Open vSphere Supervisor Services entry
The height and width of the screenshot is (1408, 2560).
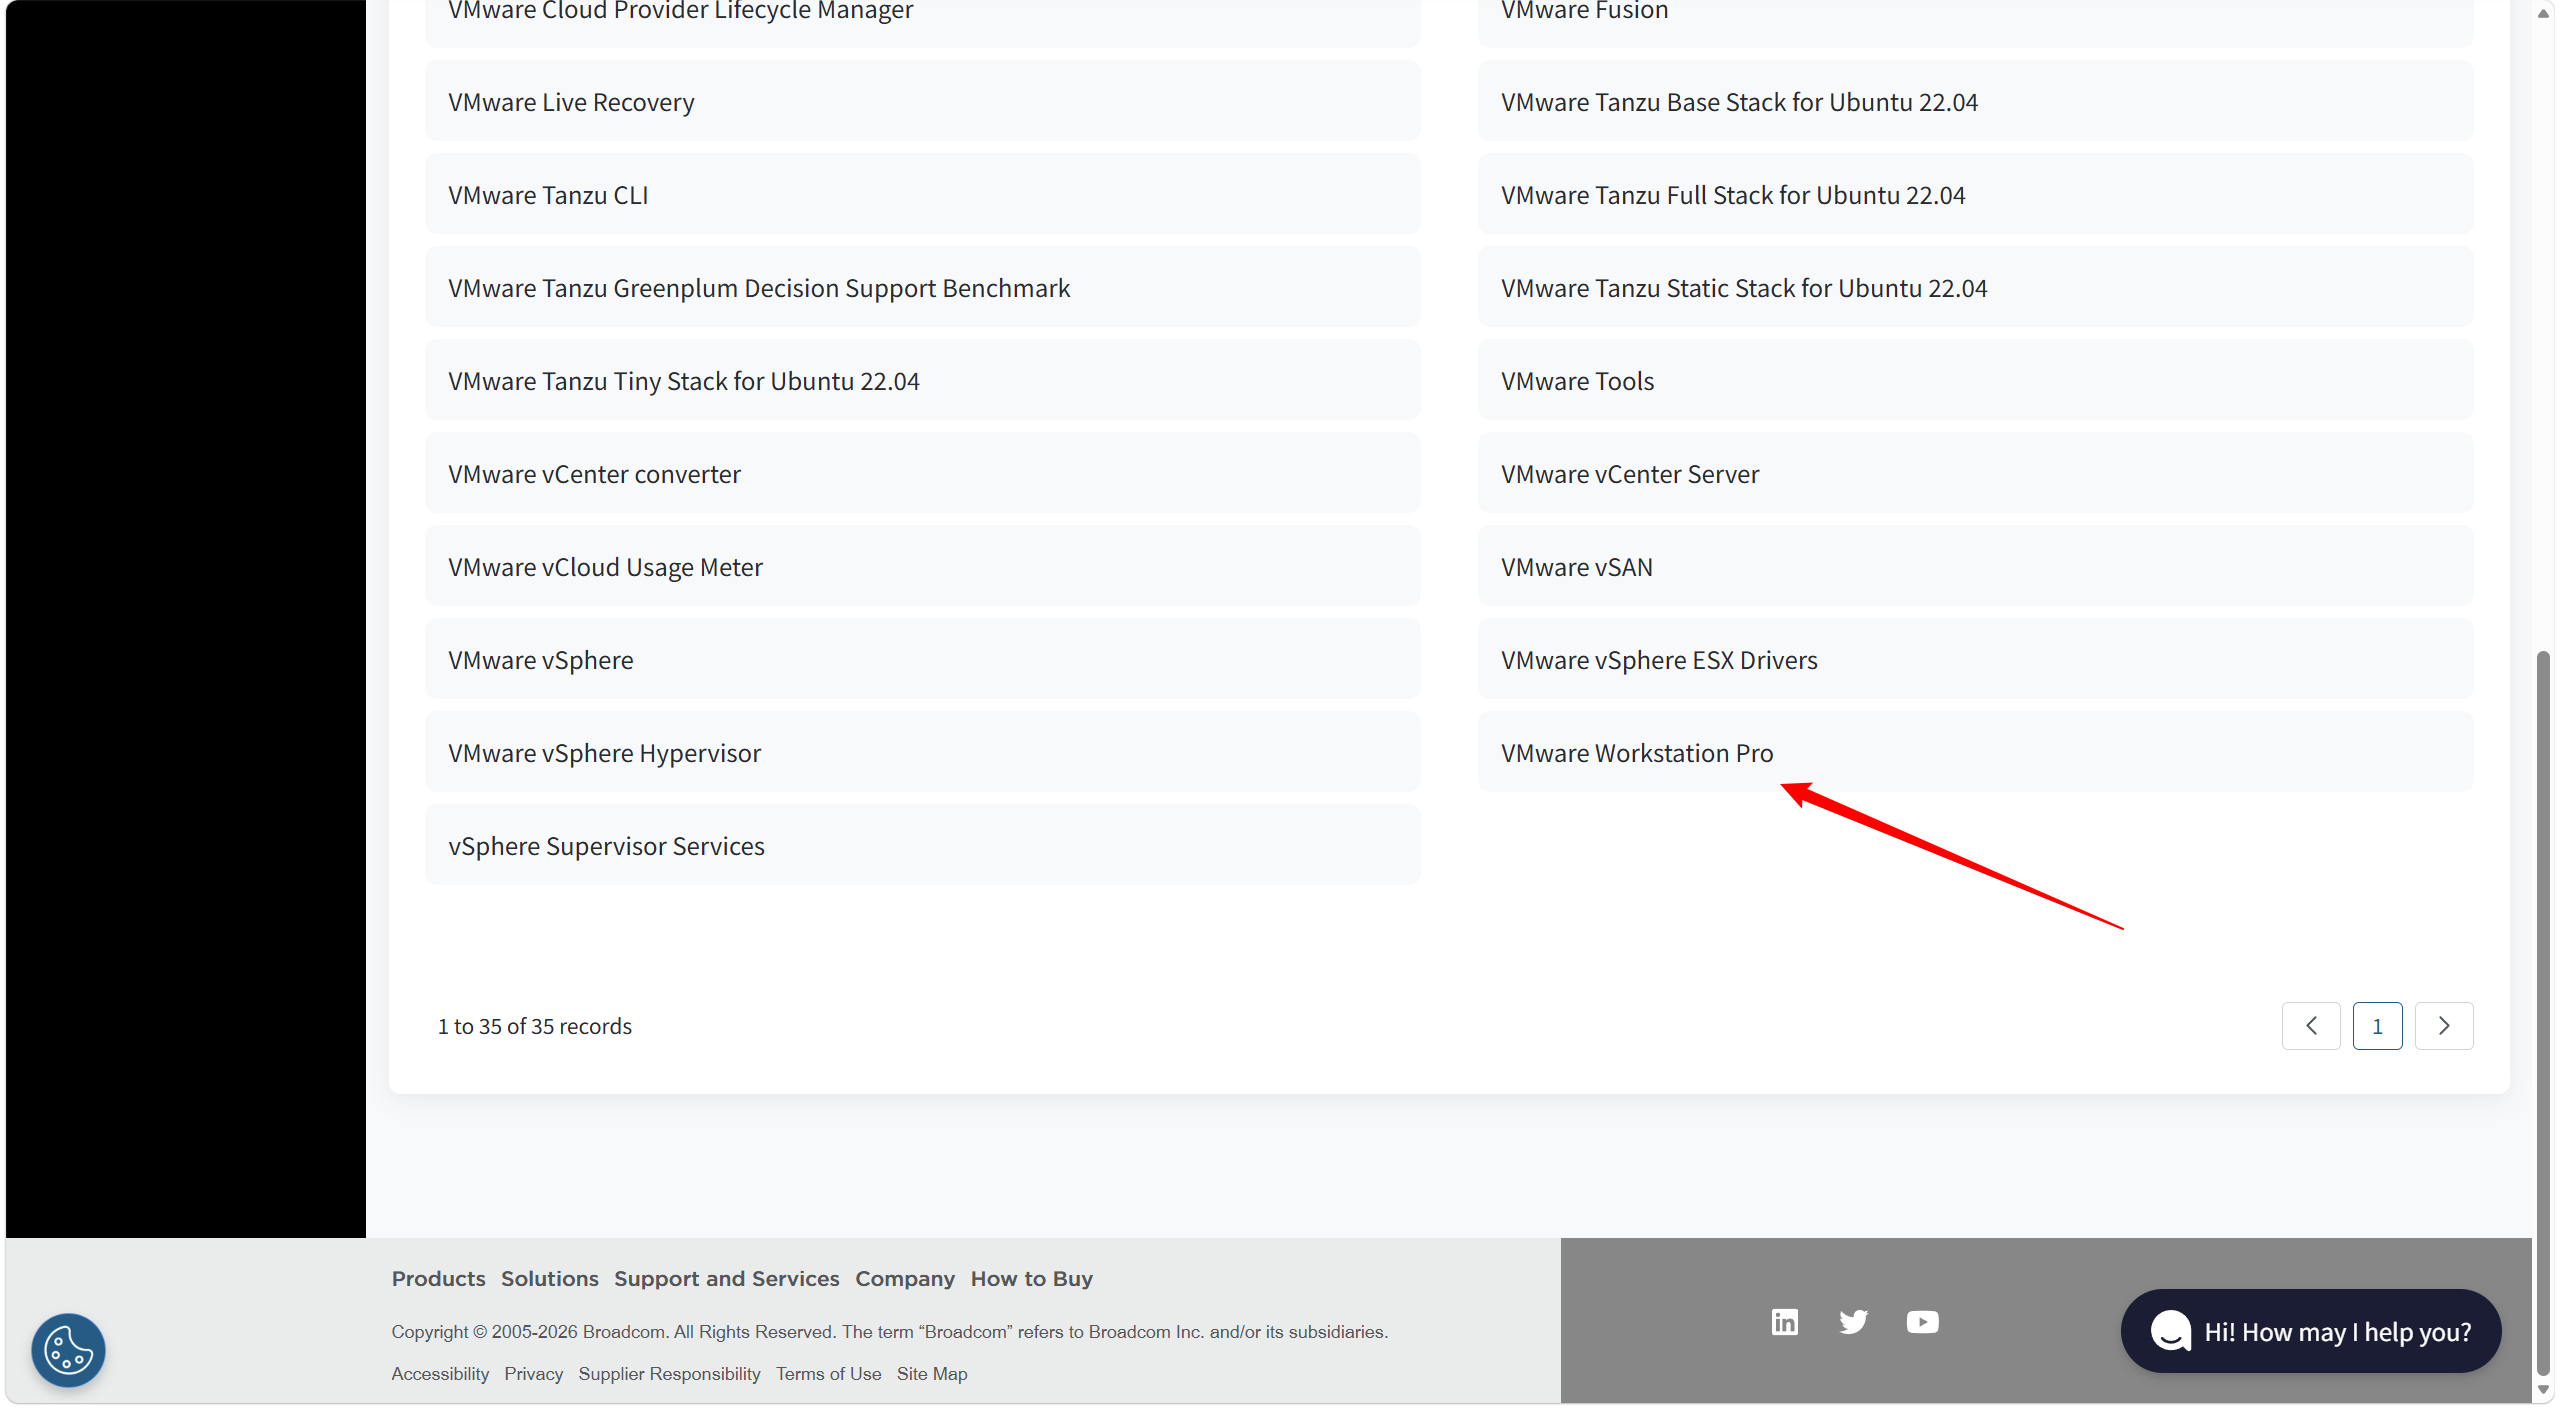click(606, 846)
